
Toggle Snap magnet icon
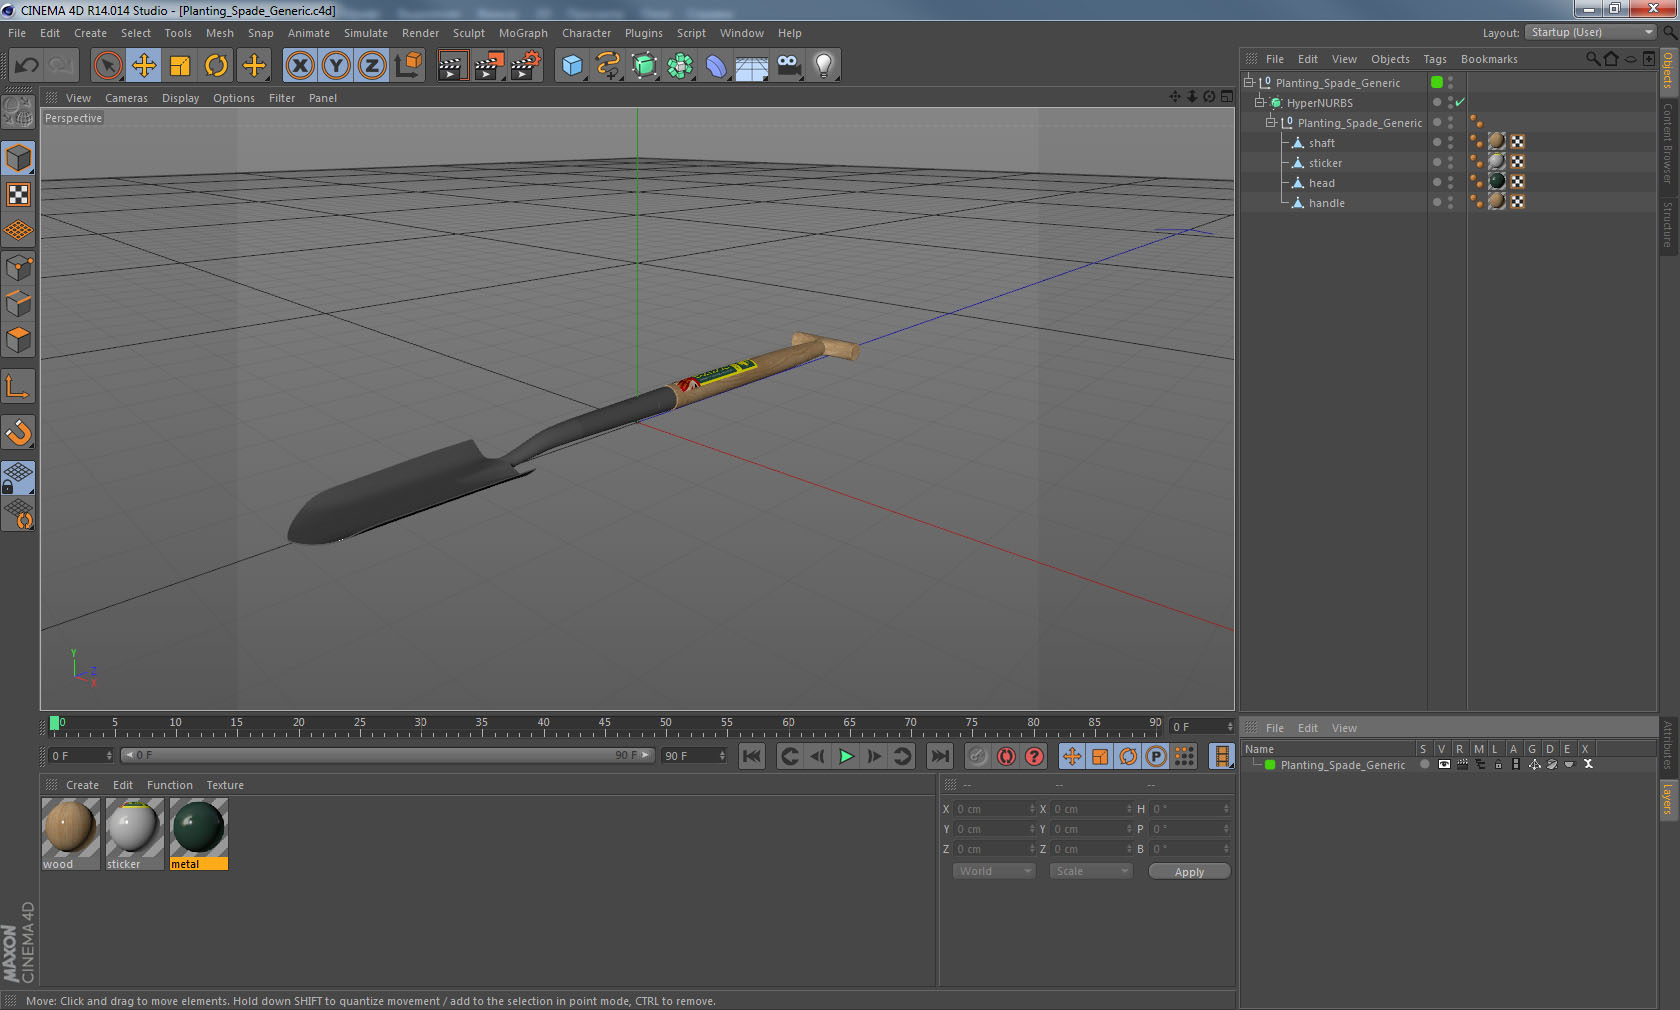tap(18, 432)
